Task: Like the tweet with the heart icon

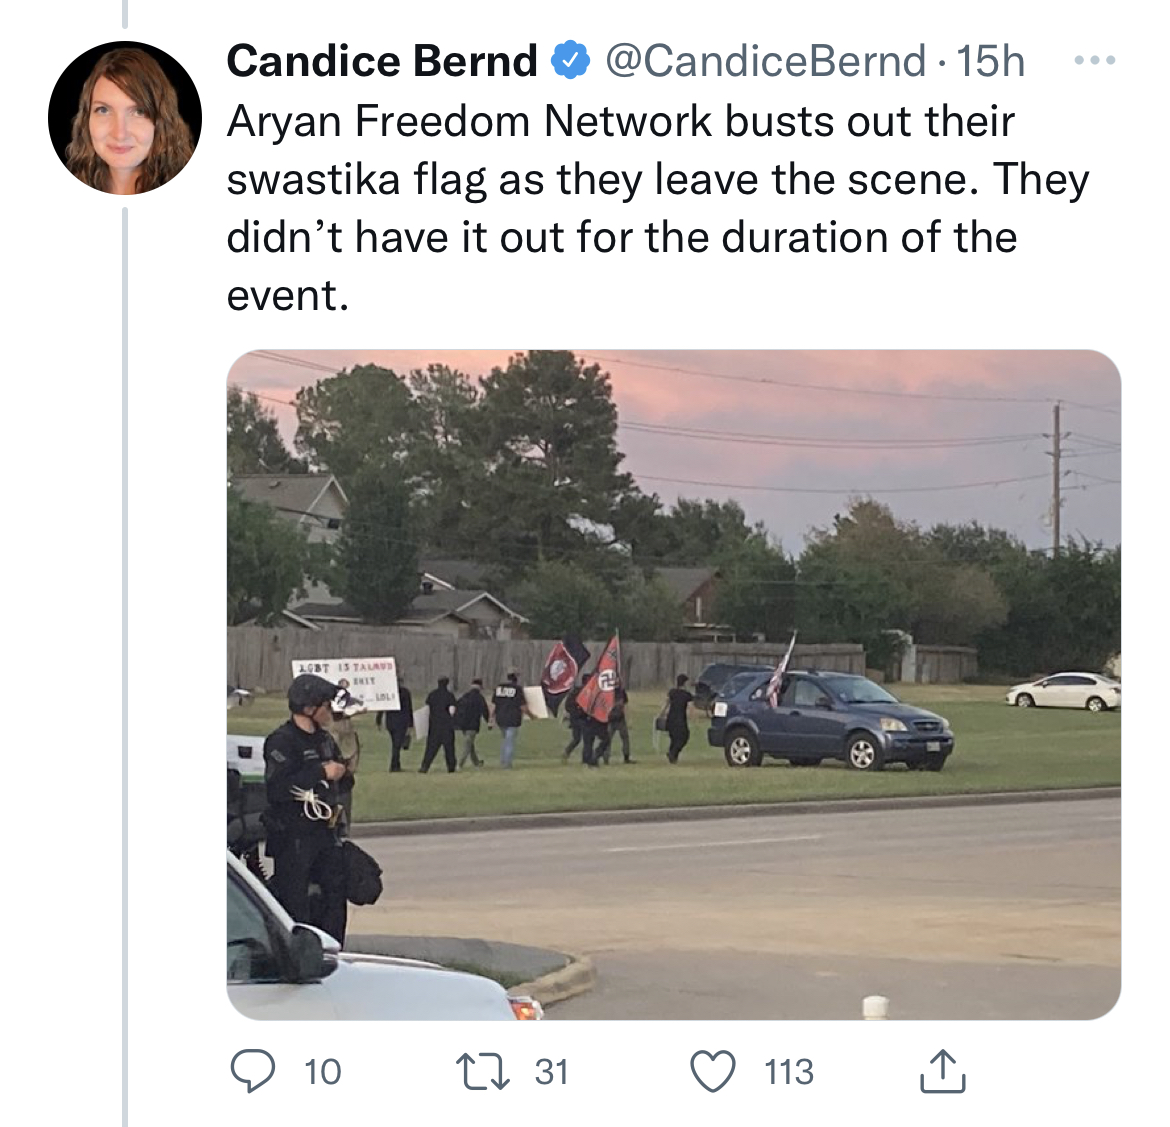Action: click(x=713, y=1072)
